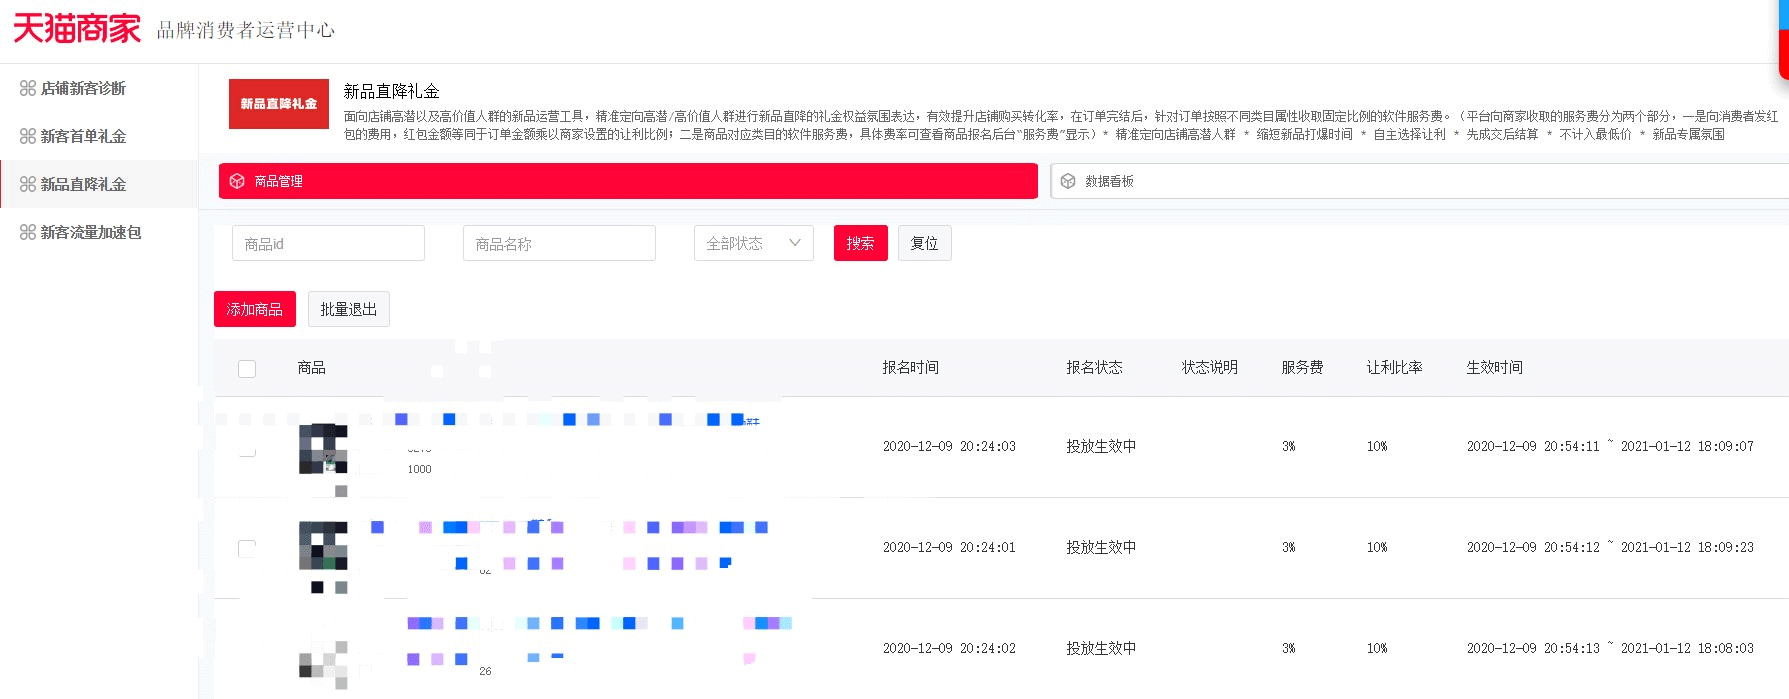1789x699 pixels.
Task: Open 新客流量加速包 in the sidebar
Action: click(x=91, y=232)
